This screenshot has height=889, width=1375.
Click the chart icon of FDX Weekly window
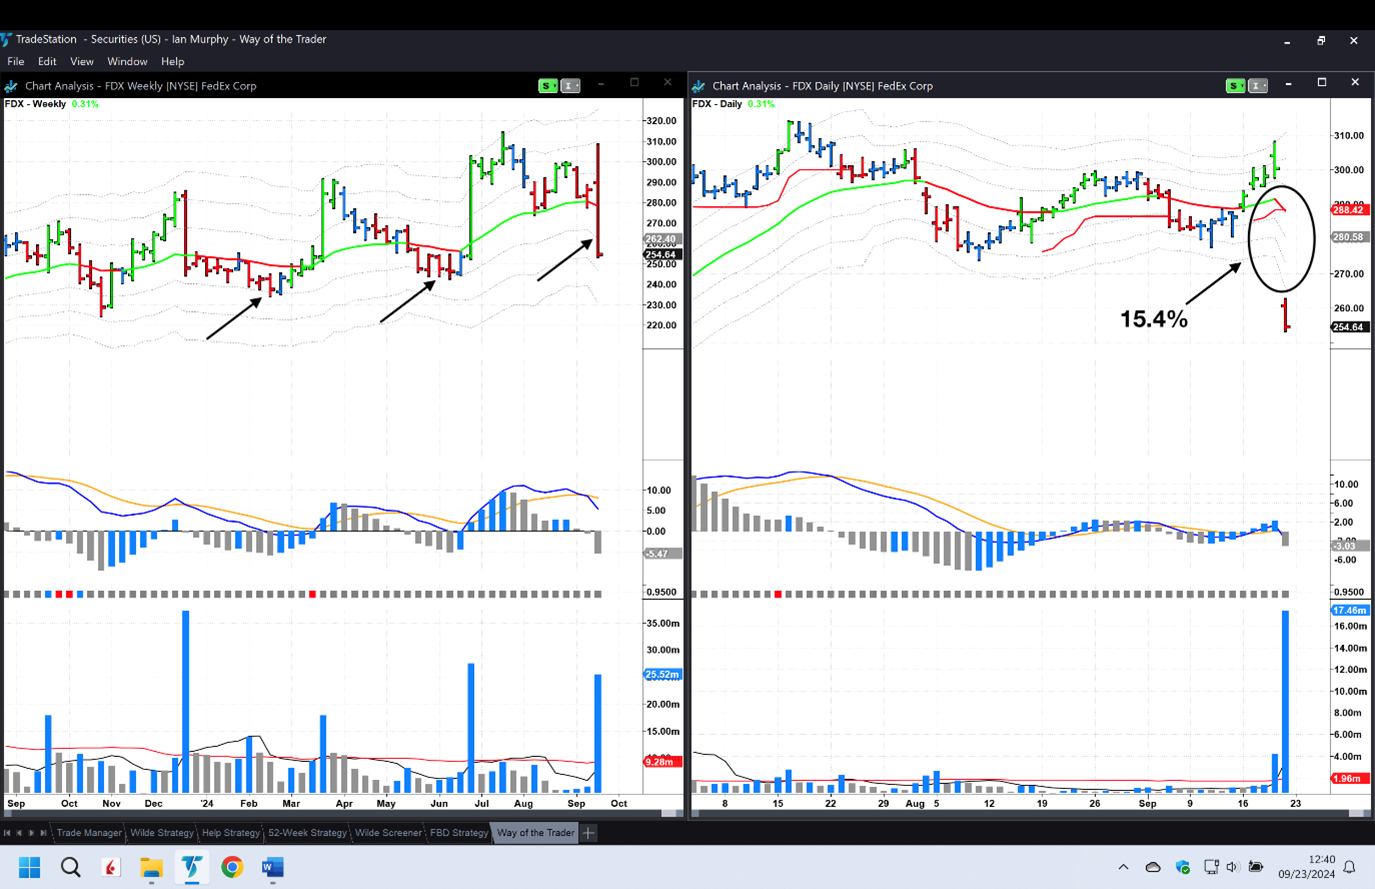(11, 86)
